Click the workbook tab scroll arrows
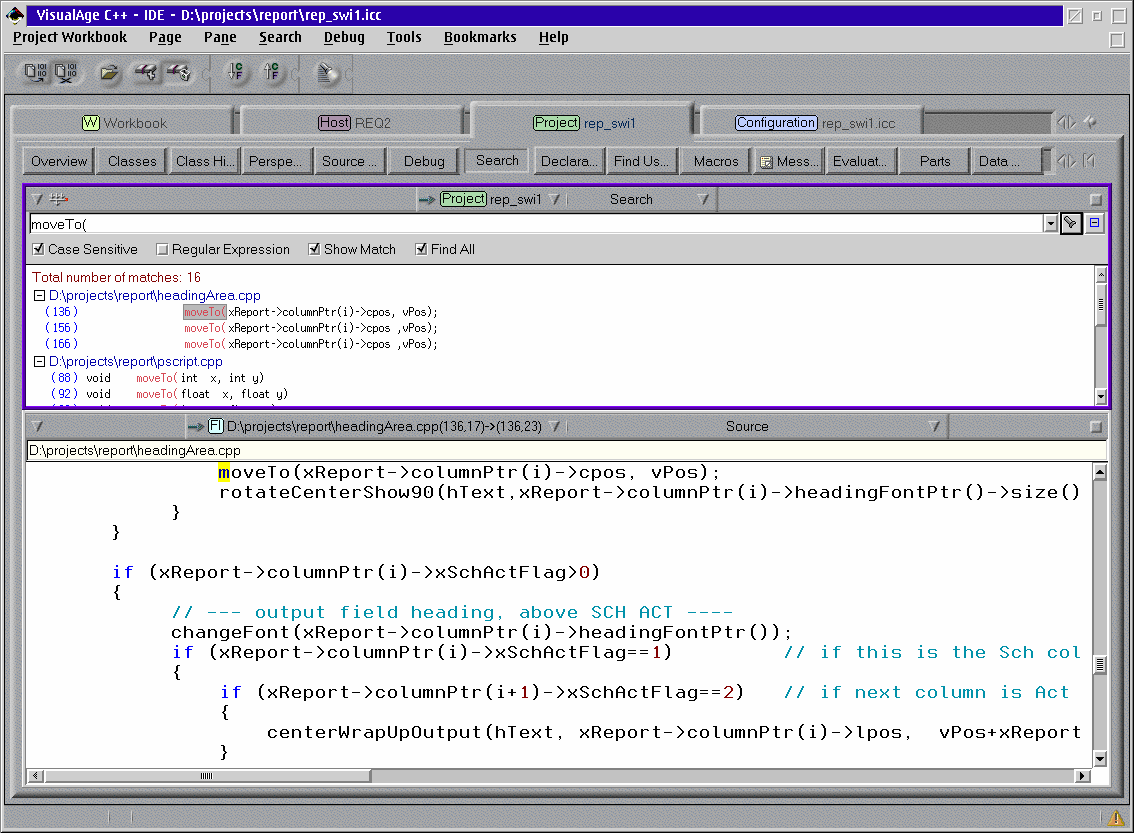The height and width of the screenshot is (833, 1134). tap(1067, 123)
